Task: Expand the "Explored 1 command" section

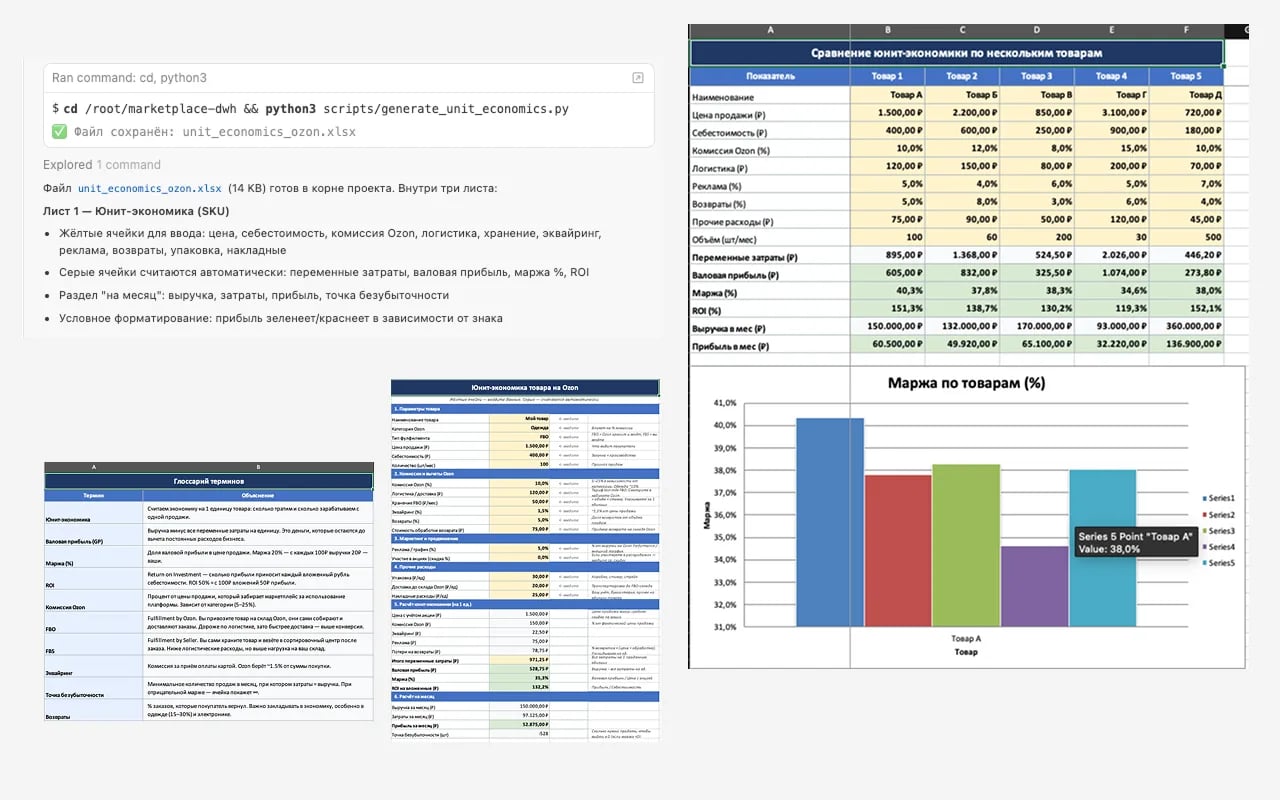Action: tap(101, 165)
